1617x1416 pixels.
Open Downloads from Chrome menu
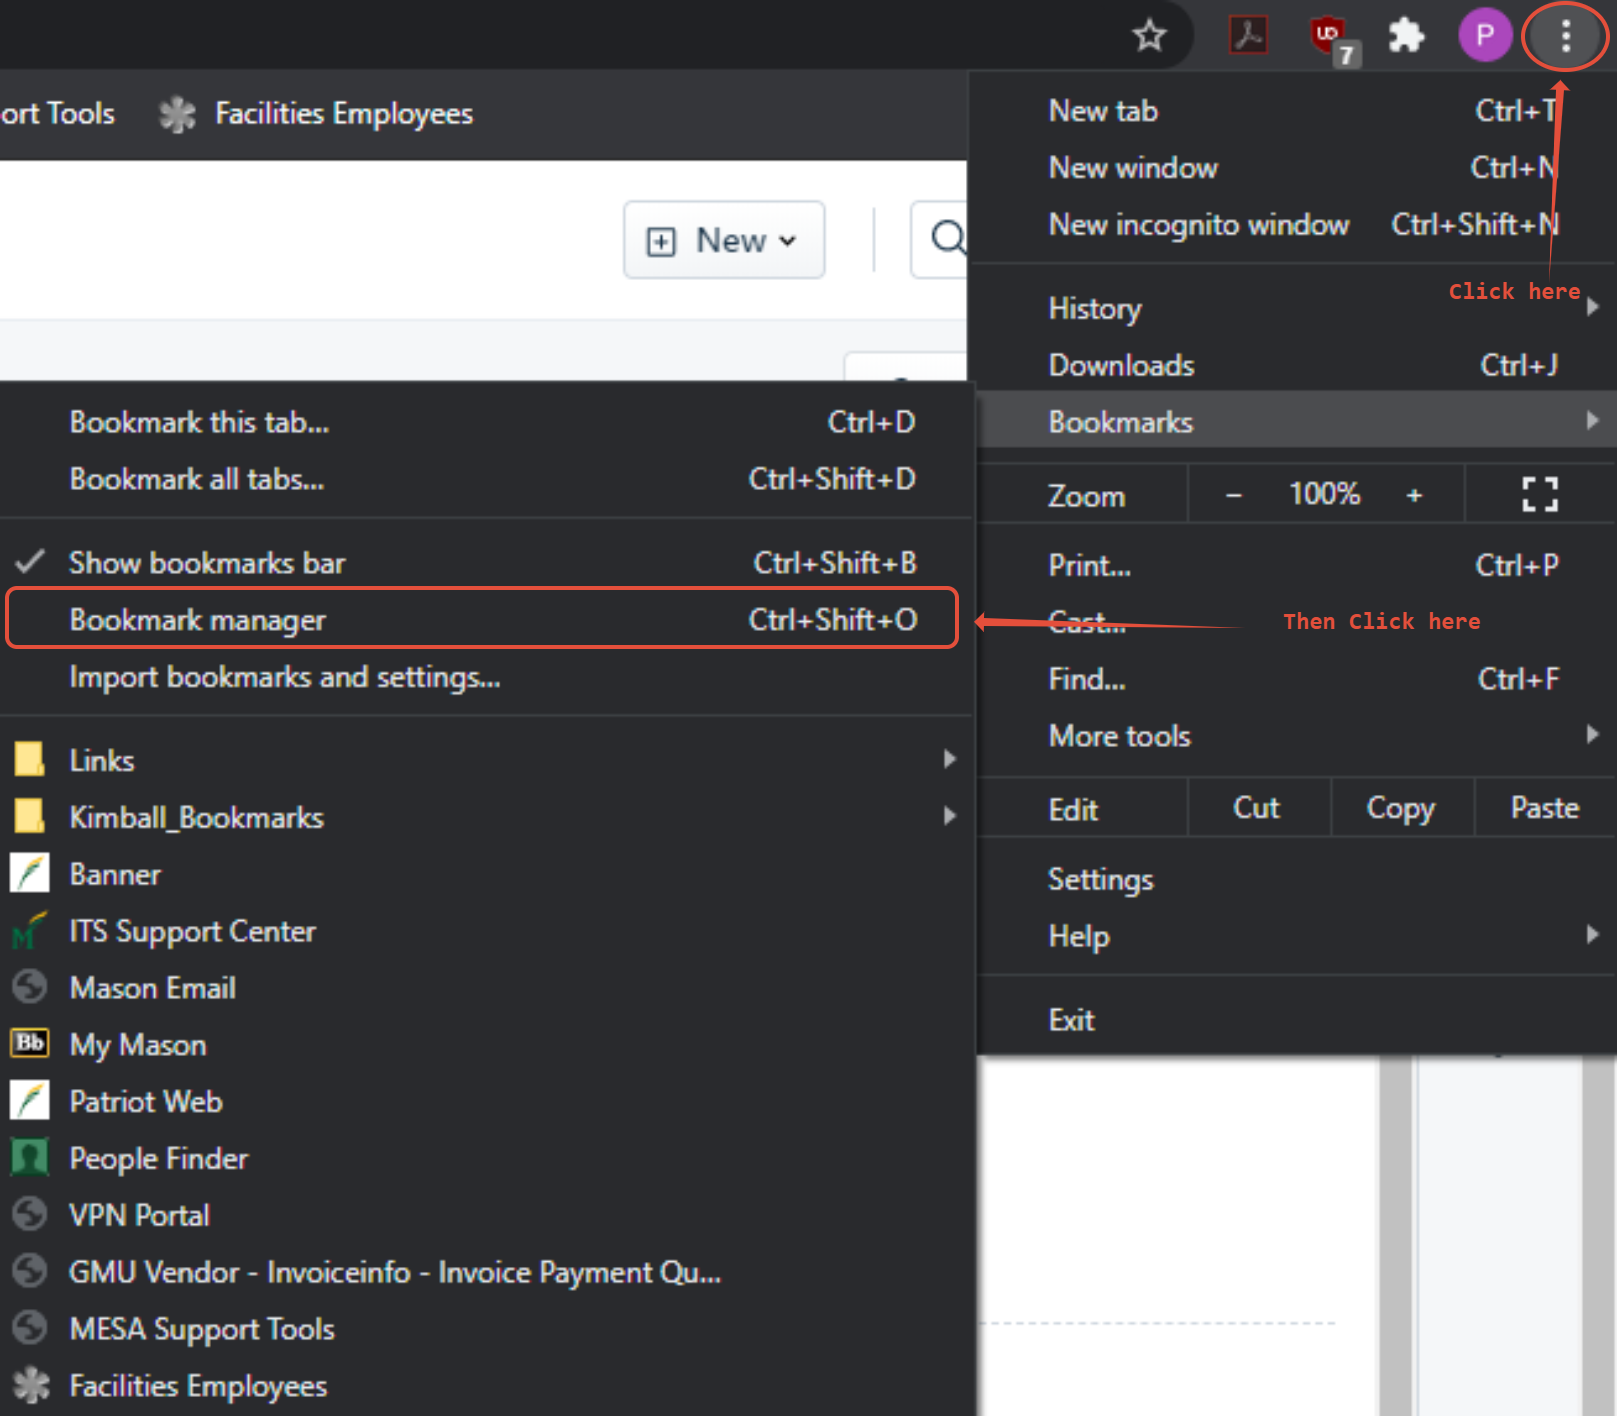pos(1296,365)
